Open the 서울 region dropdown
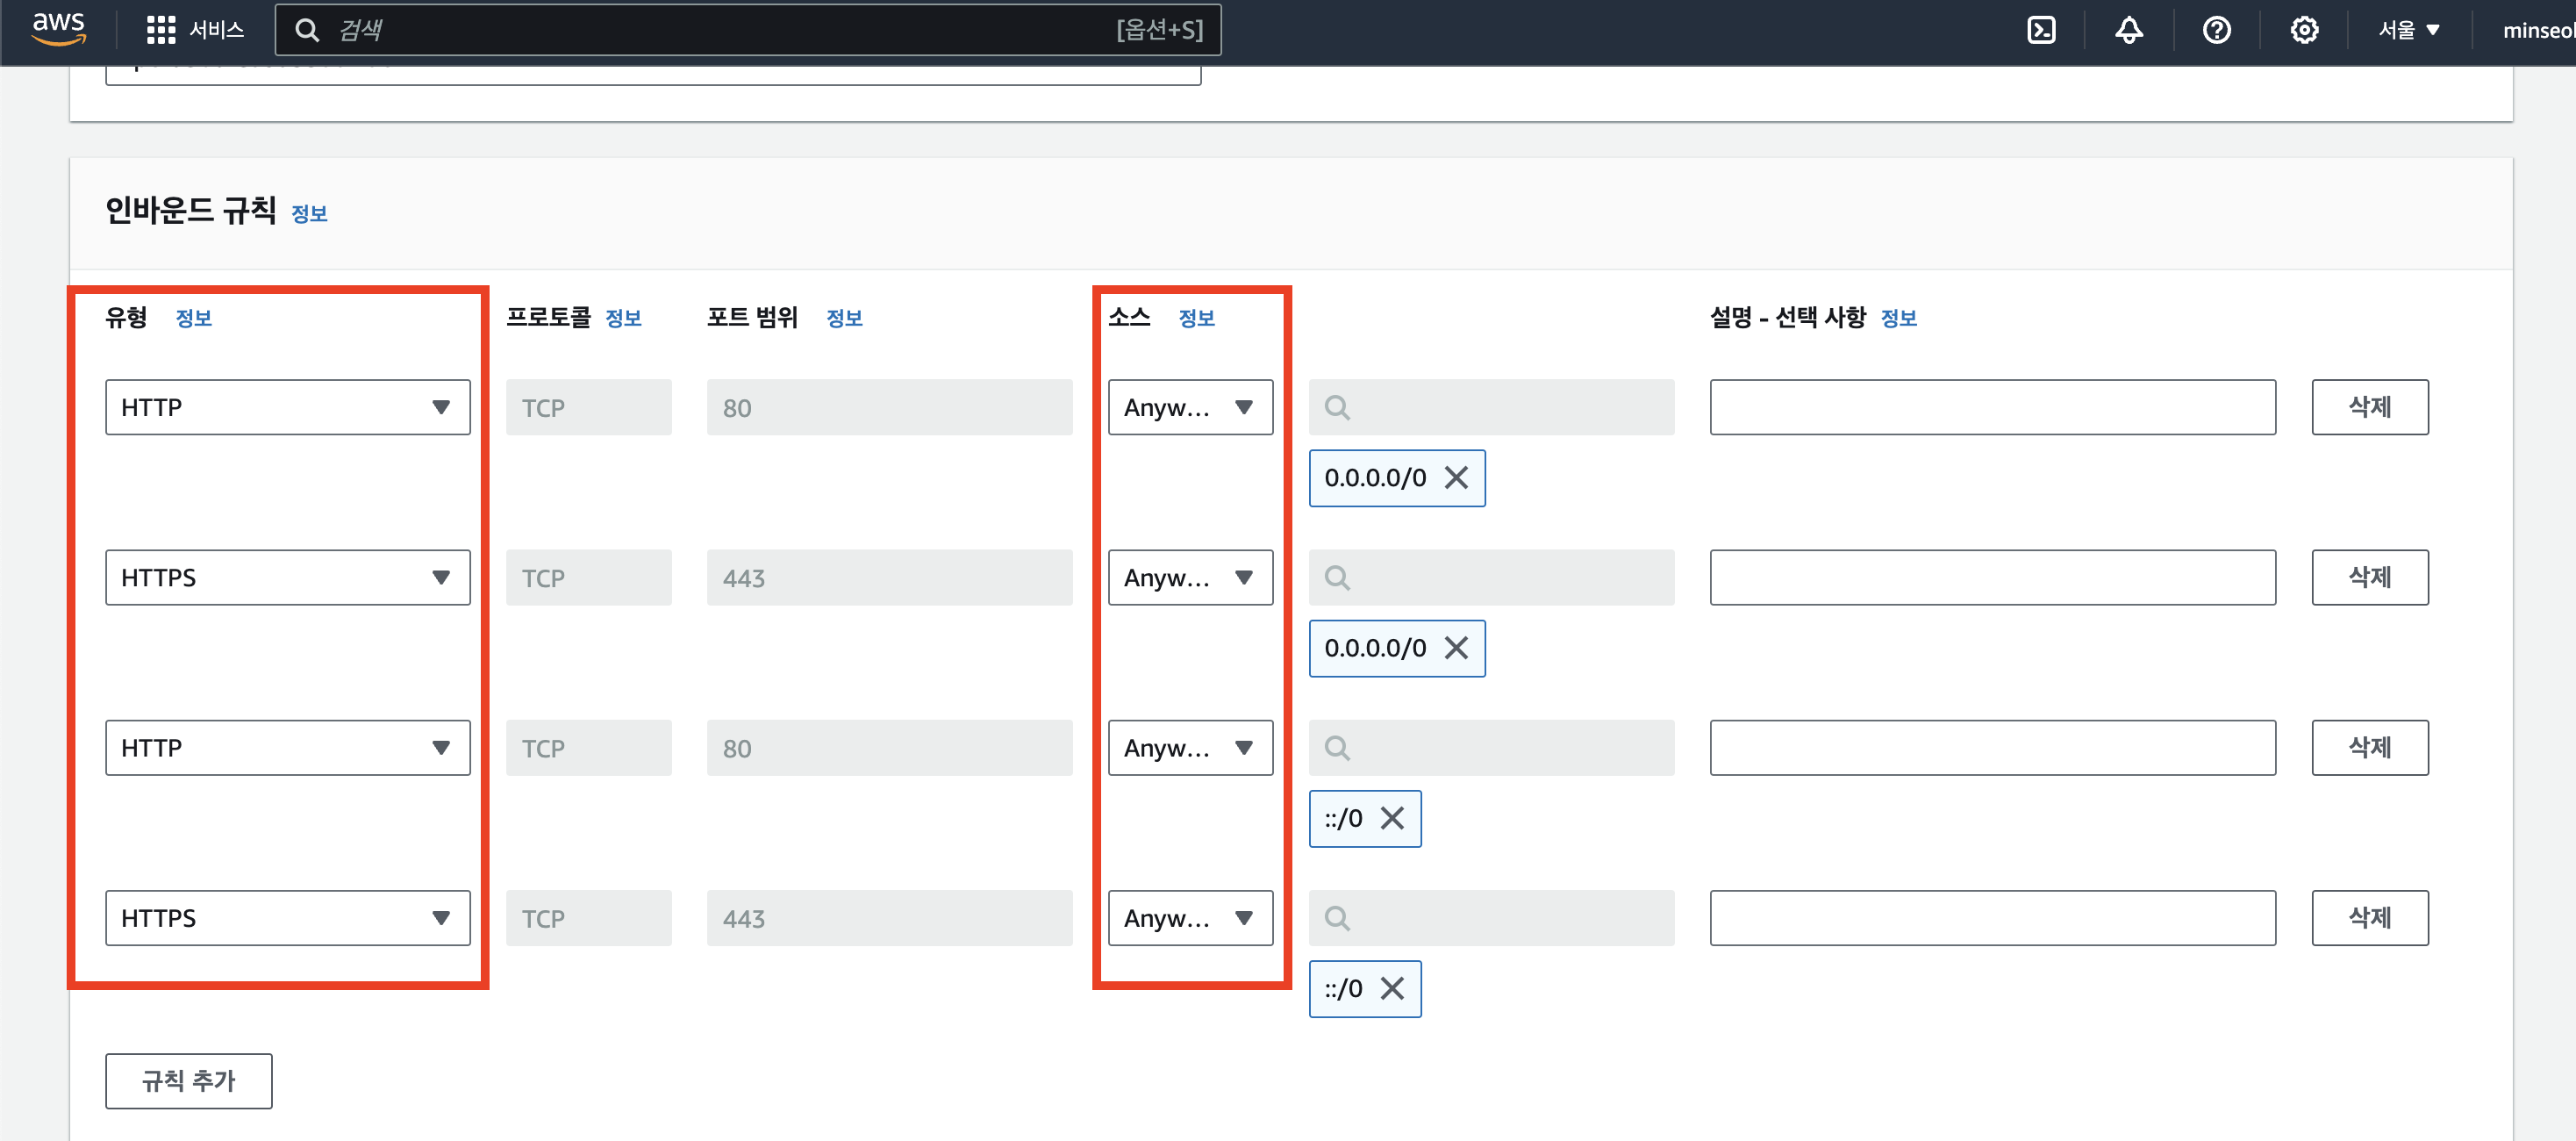Screen dimensions: 2576x1141 [2408, 29]
